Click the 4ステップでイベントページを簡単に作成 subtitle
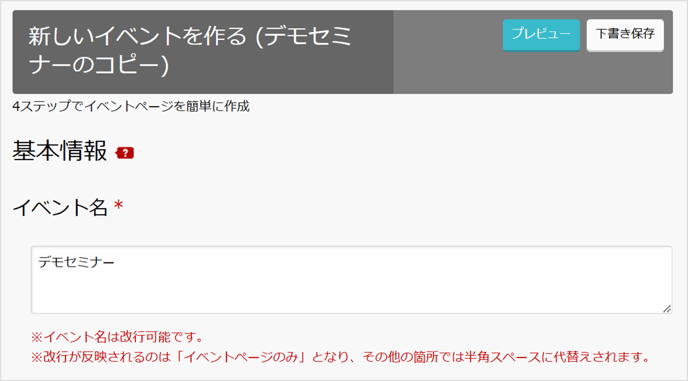 pyautogui.click(x=131, y=106)
